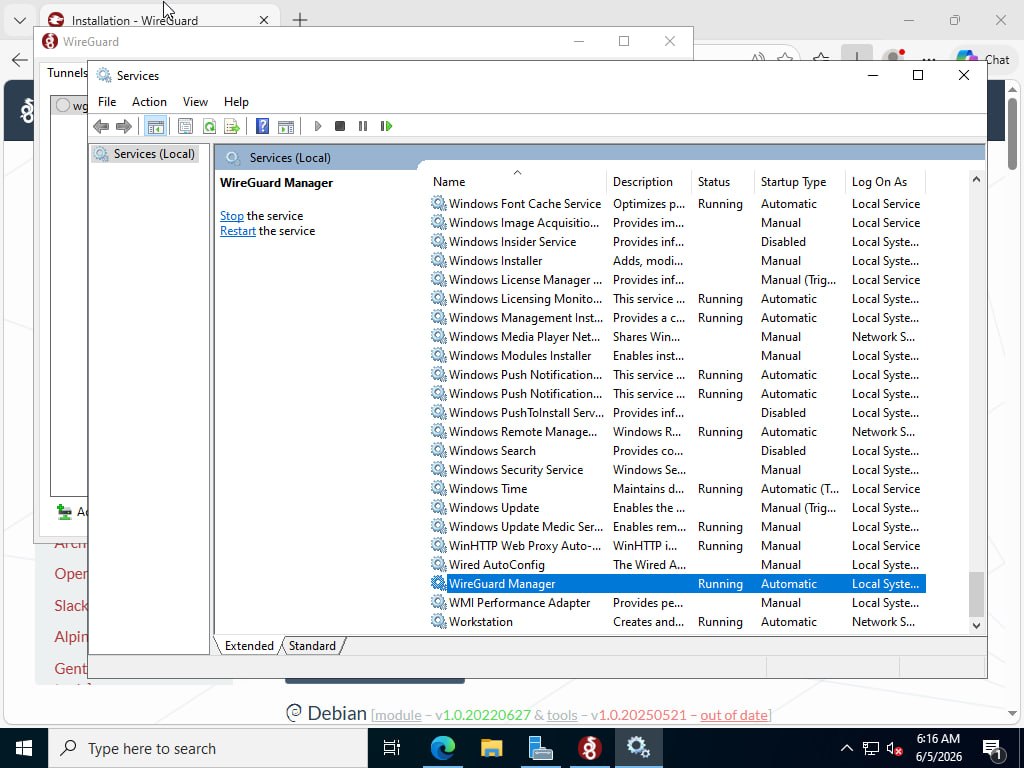
Task: Click the services list scroll up arrow
Action: (x=976, y=179)
